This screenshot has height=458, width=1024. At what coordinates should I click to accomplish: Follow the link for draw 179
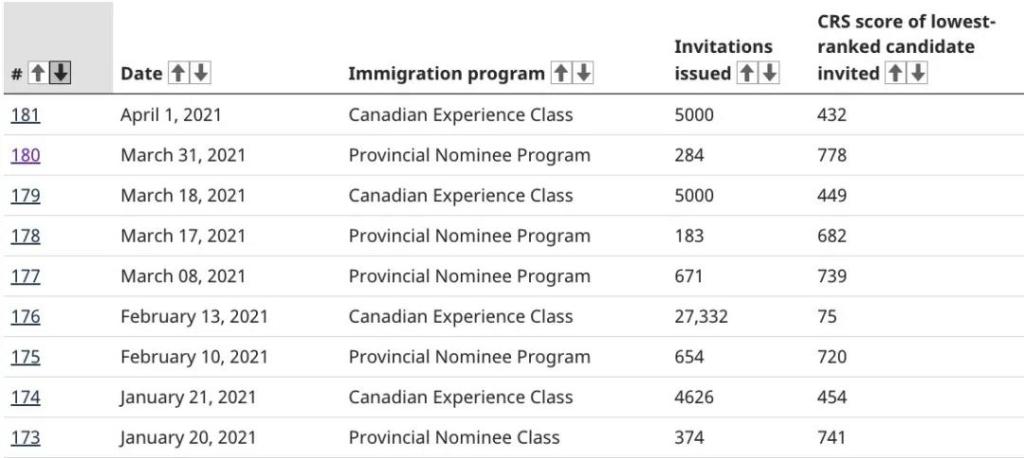pos(25,195)
